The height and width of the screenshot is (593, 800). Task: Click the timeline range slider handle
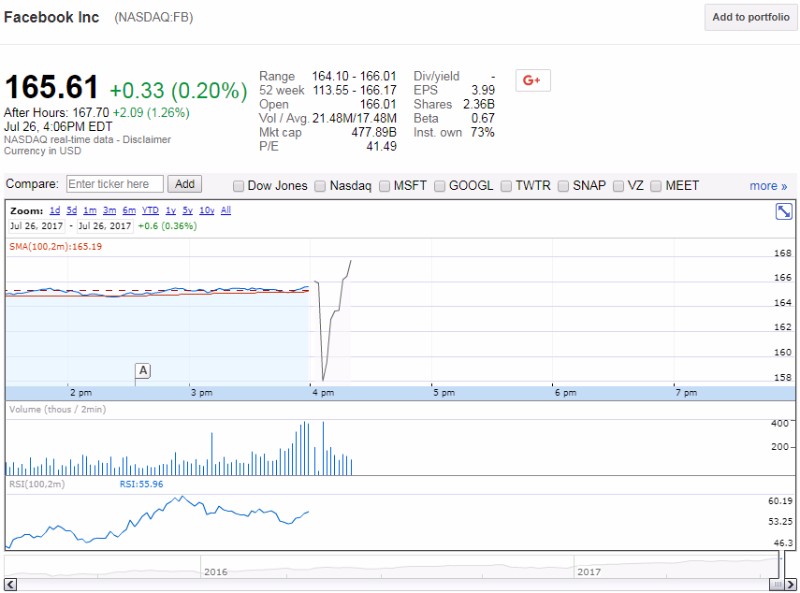click(x=777, y=584)
